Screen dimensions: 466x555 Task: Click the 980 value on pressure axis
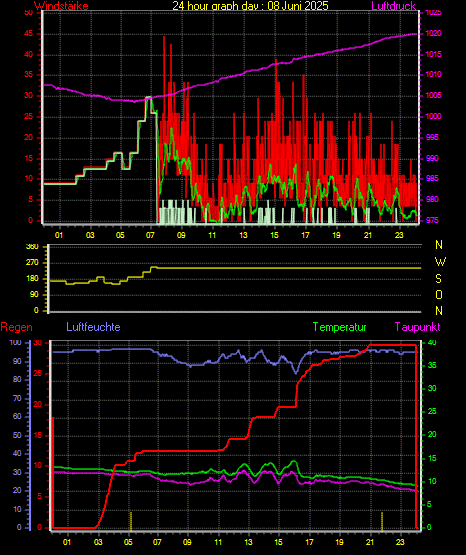point(432,199)
